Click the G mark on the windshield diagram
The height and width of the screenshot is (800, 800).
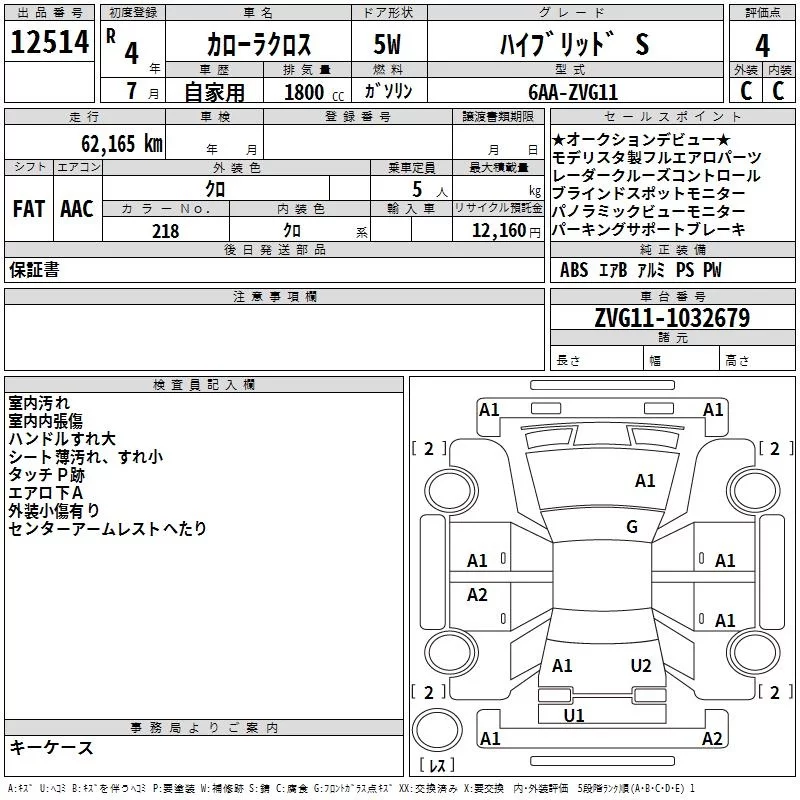coord(632,527)
